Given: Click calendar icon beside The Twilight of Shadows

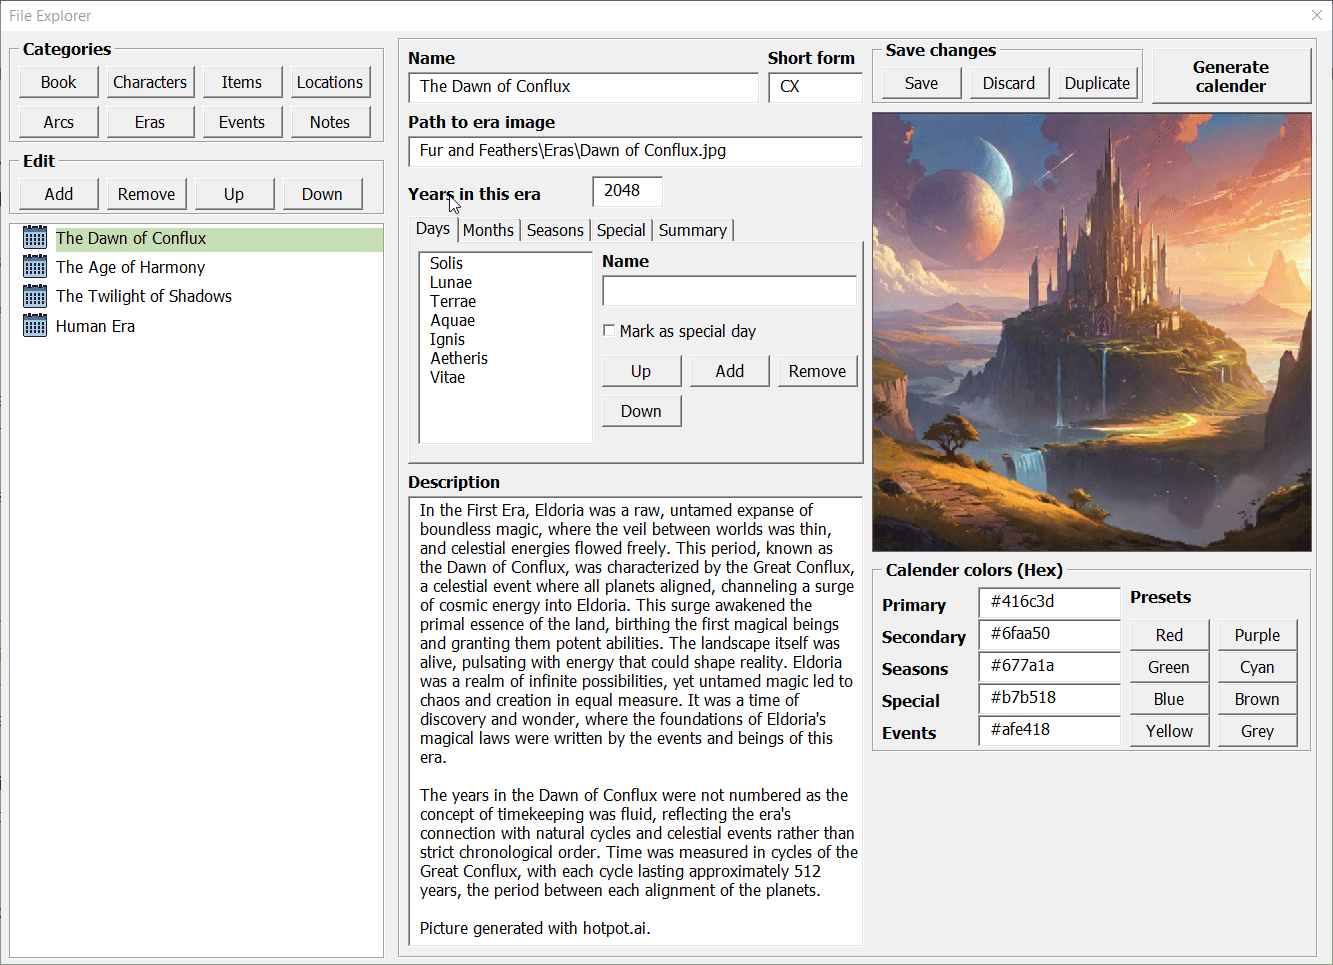Looking at the screenshot, I should point(35,296).
